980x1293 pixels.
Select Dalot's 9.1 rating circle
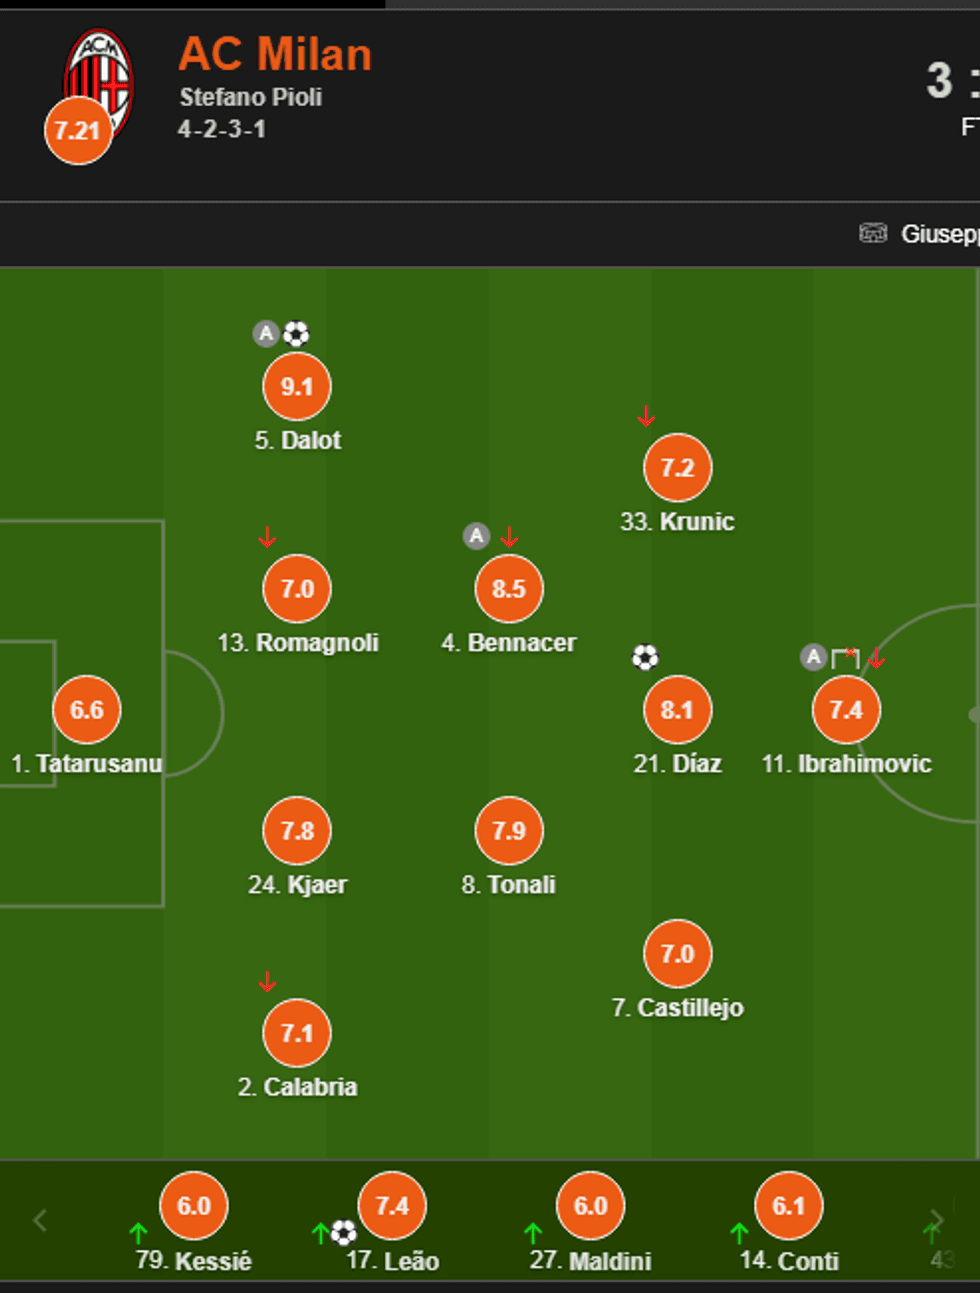[x=297, y=387]
